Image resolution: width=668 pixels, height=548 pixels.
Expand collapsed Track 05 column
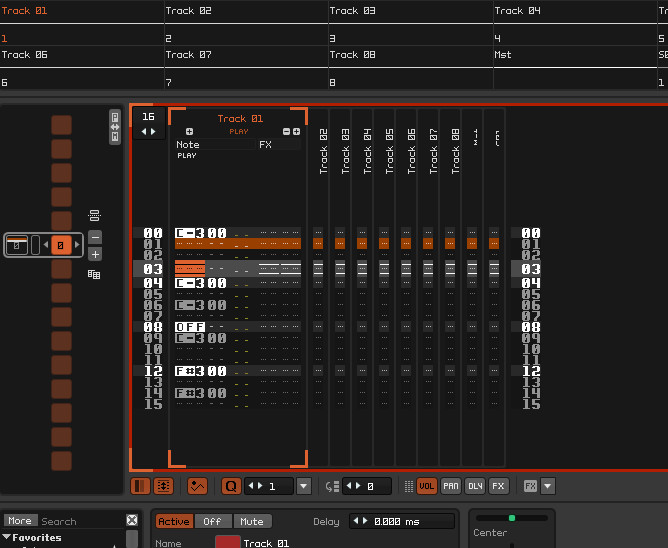click(x=389, y=151)
